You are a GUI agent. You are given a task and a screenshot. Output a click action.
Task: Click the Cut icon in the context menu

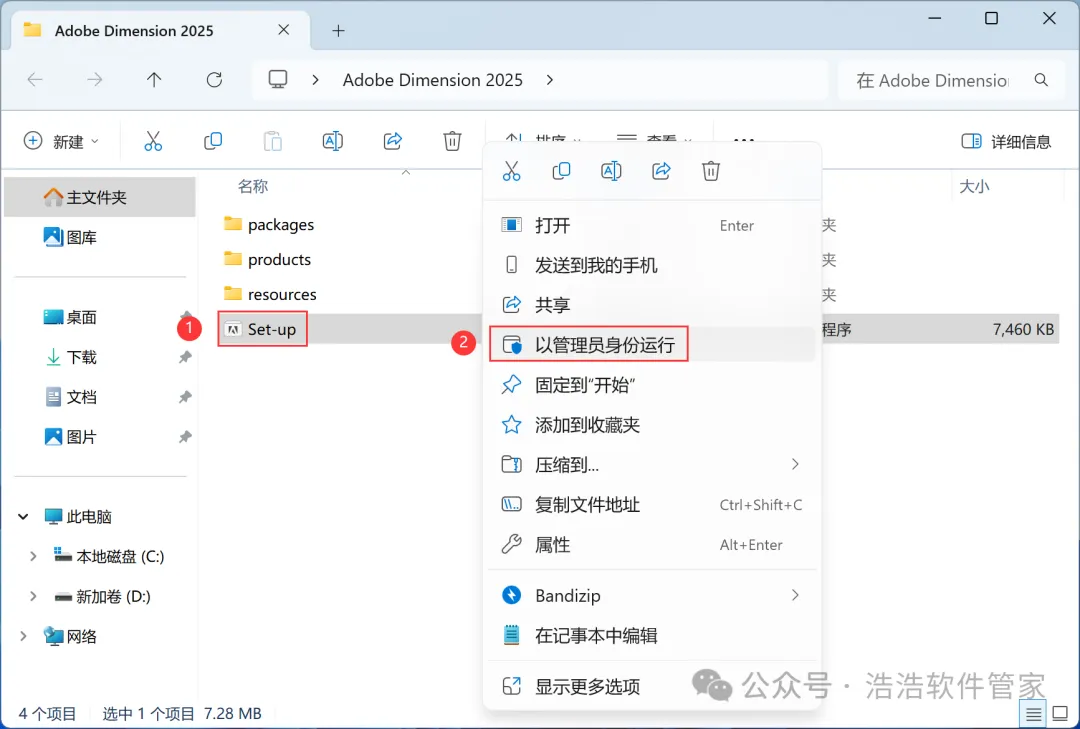(x=511, y=171)
